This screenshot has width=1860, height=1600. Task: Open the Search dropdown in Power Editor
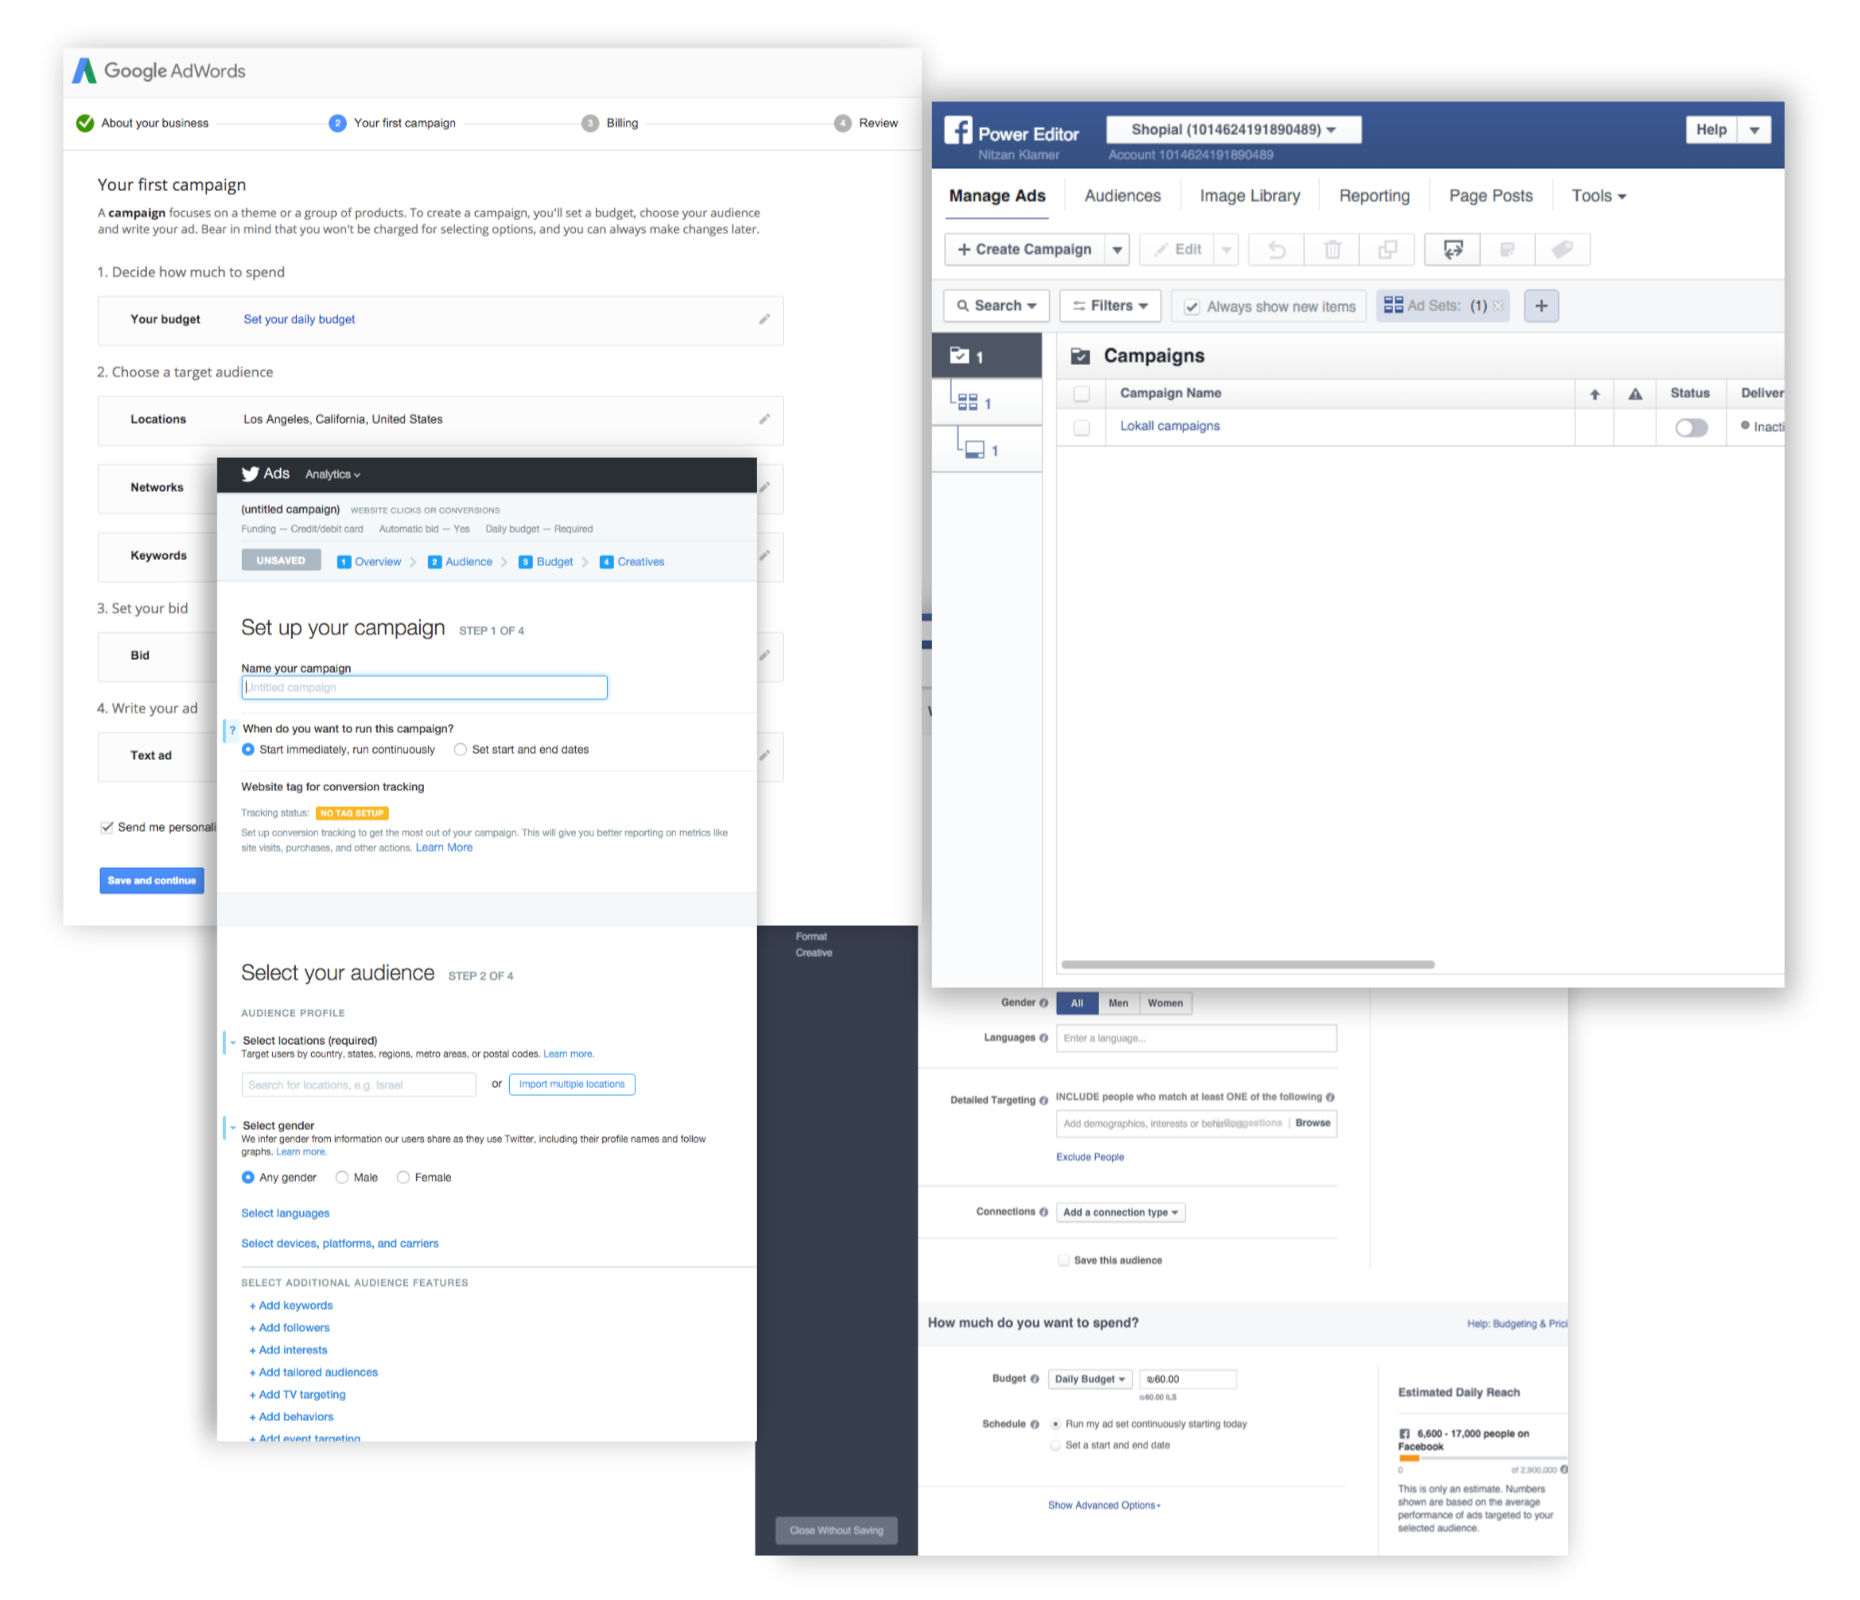click(996, 306)
